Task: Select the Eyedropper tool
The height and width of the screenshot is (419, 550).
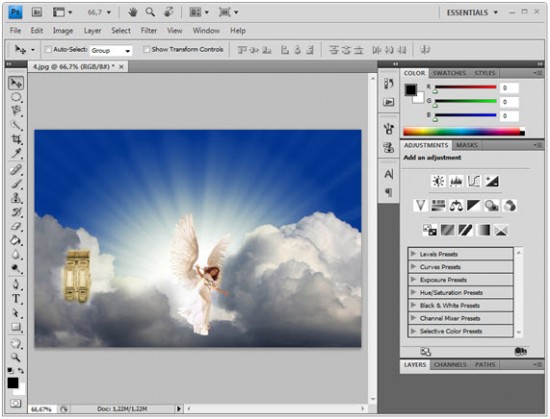Action: 16,153
